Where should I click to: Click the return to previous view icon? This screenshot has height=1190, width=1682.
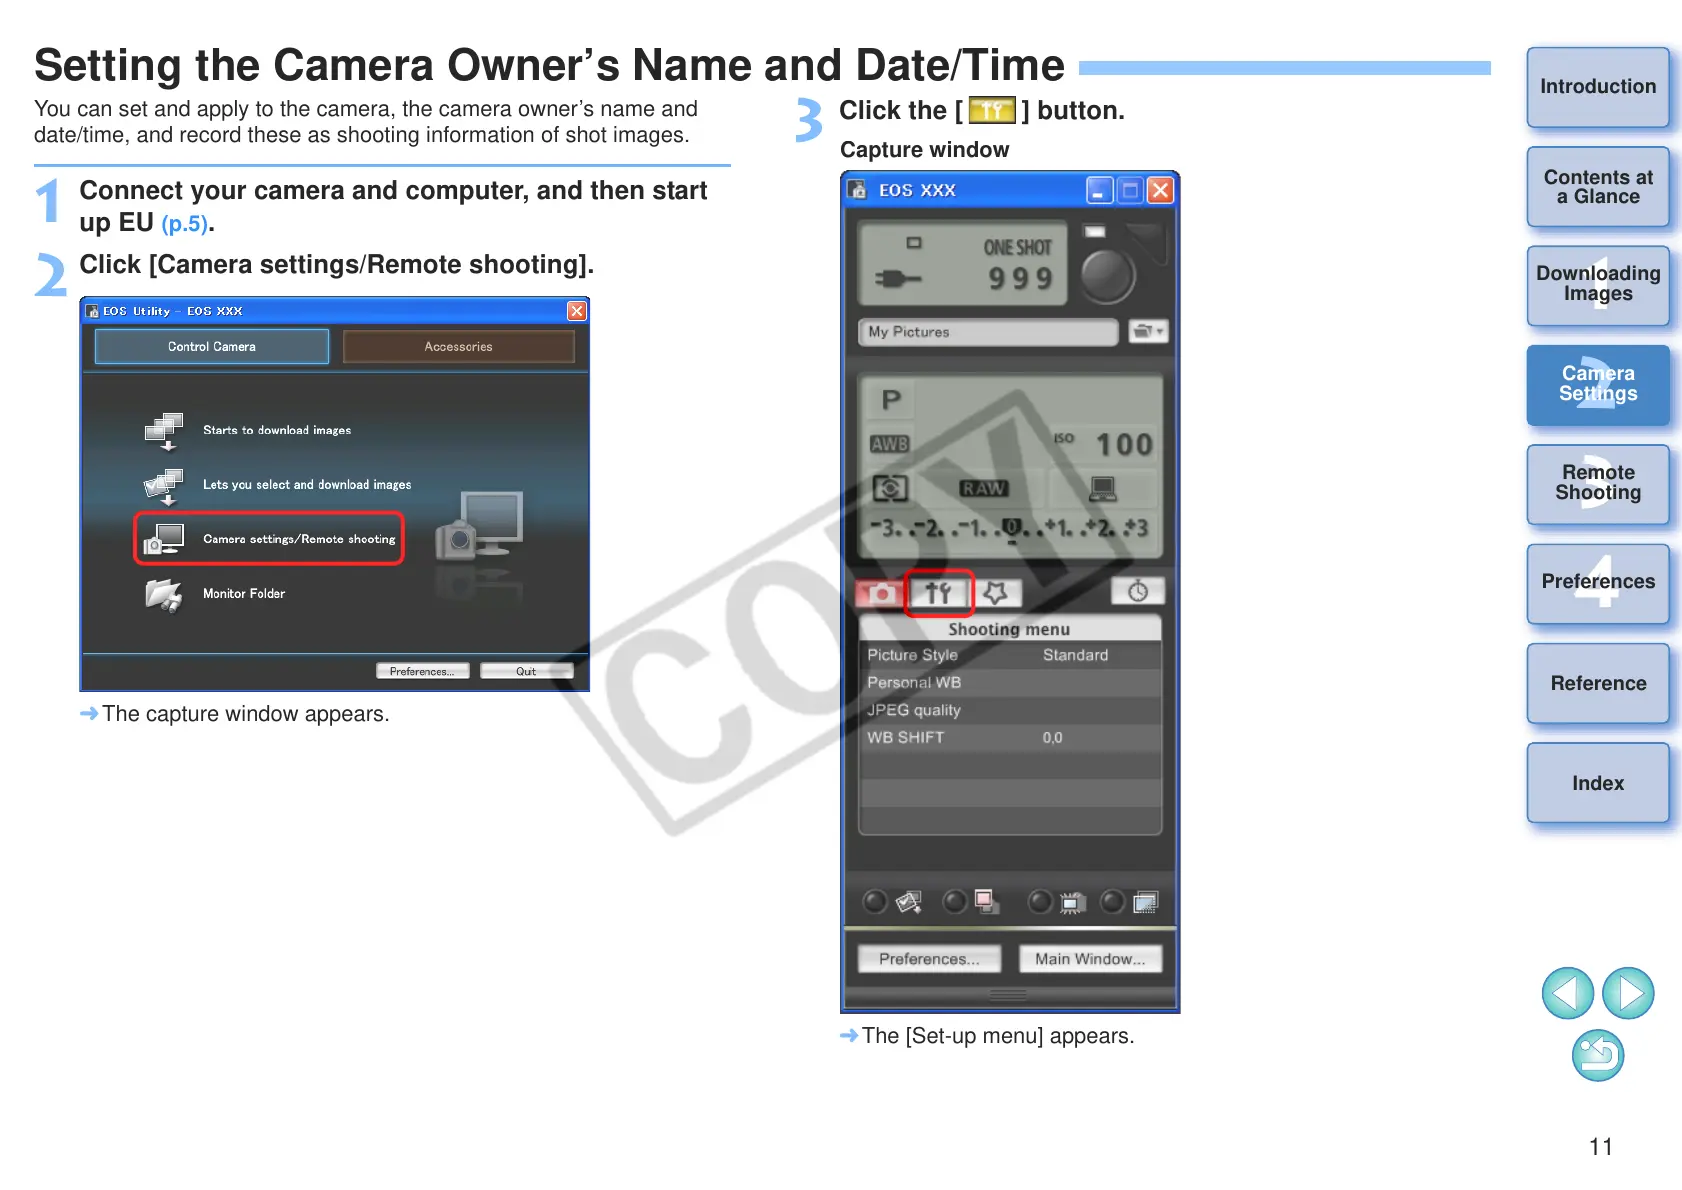1597,1055
